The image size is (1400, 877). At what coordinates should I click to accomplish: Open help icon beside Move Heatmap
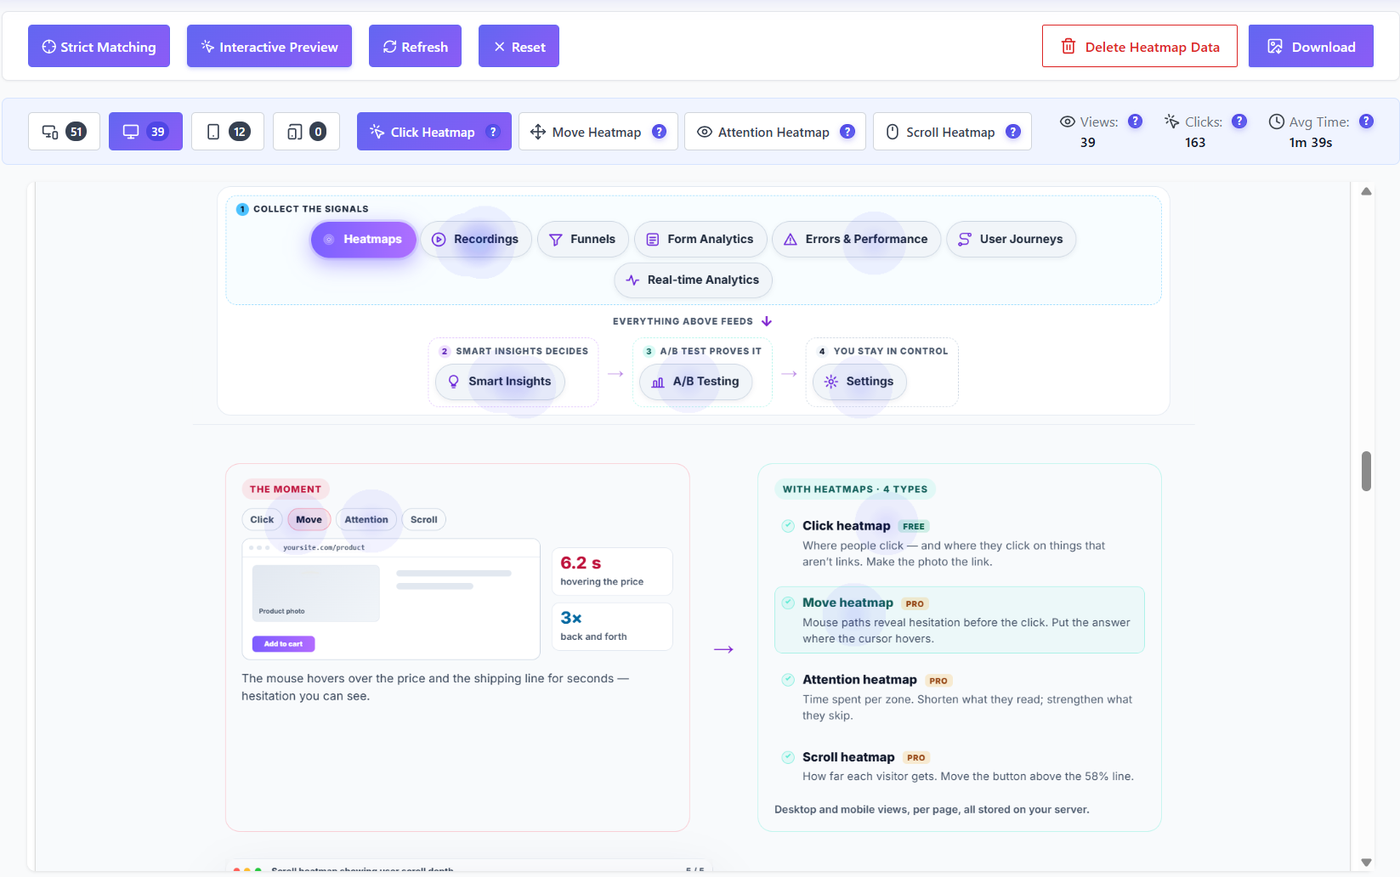659,132
